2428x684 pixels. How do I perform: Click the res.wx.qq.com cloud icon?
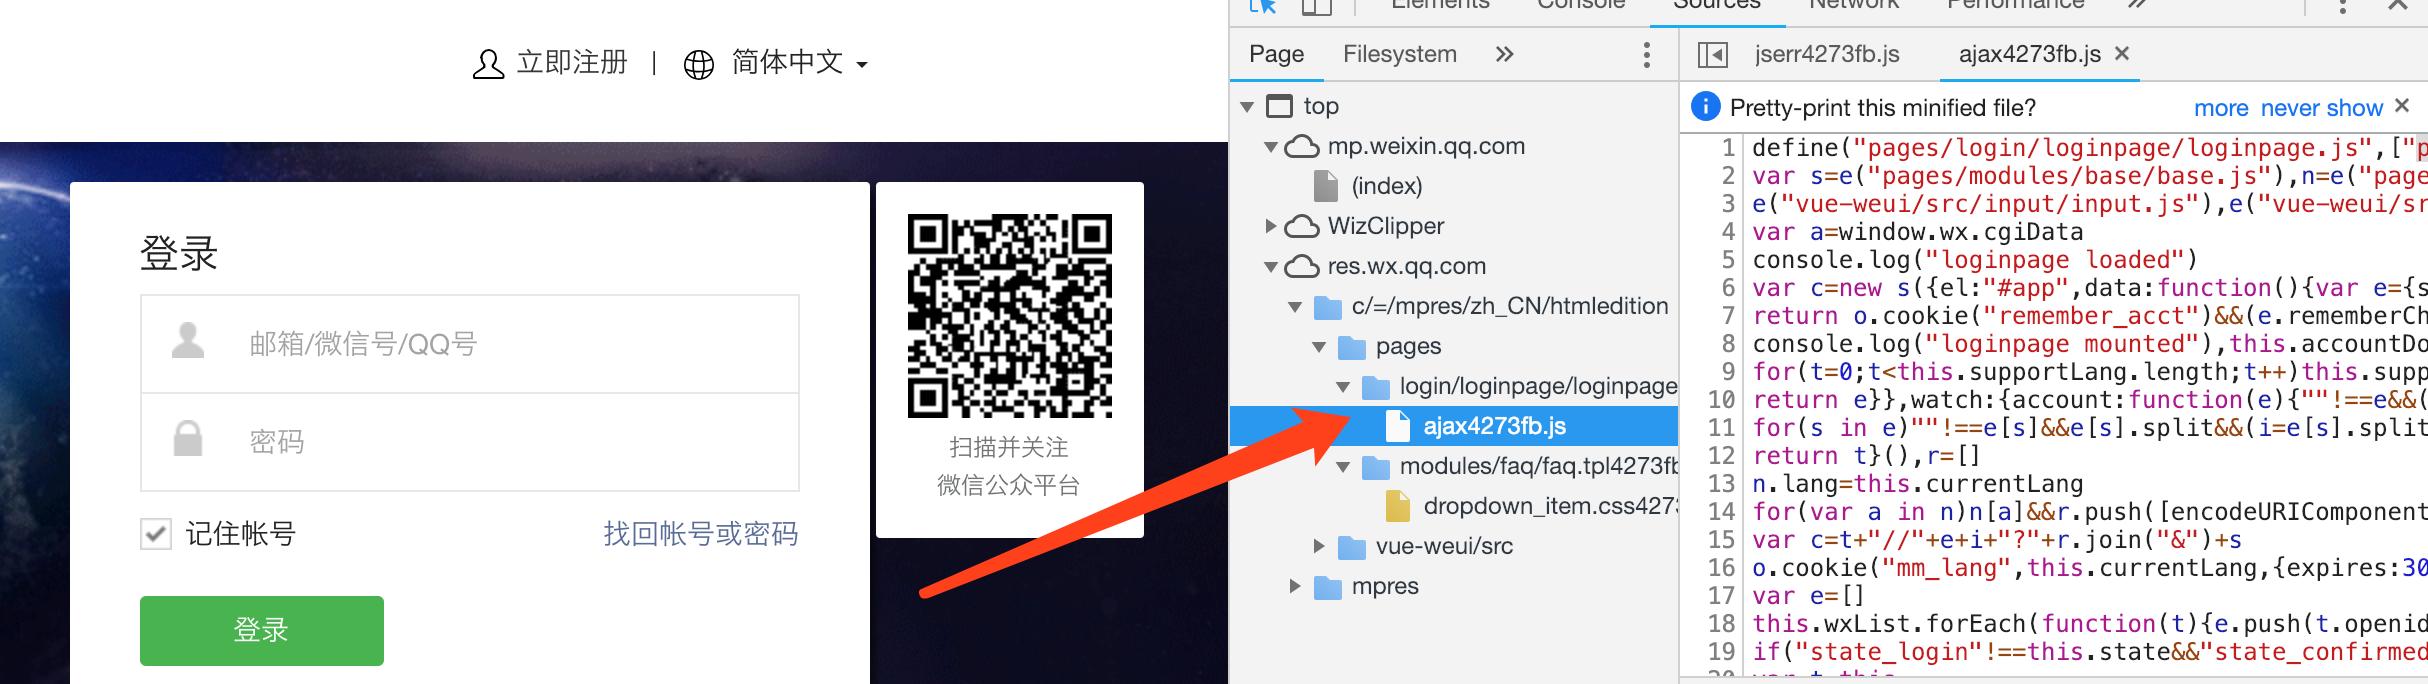coord(1301,267)
